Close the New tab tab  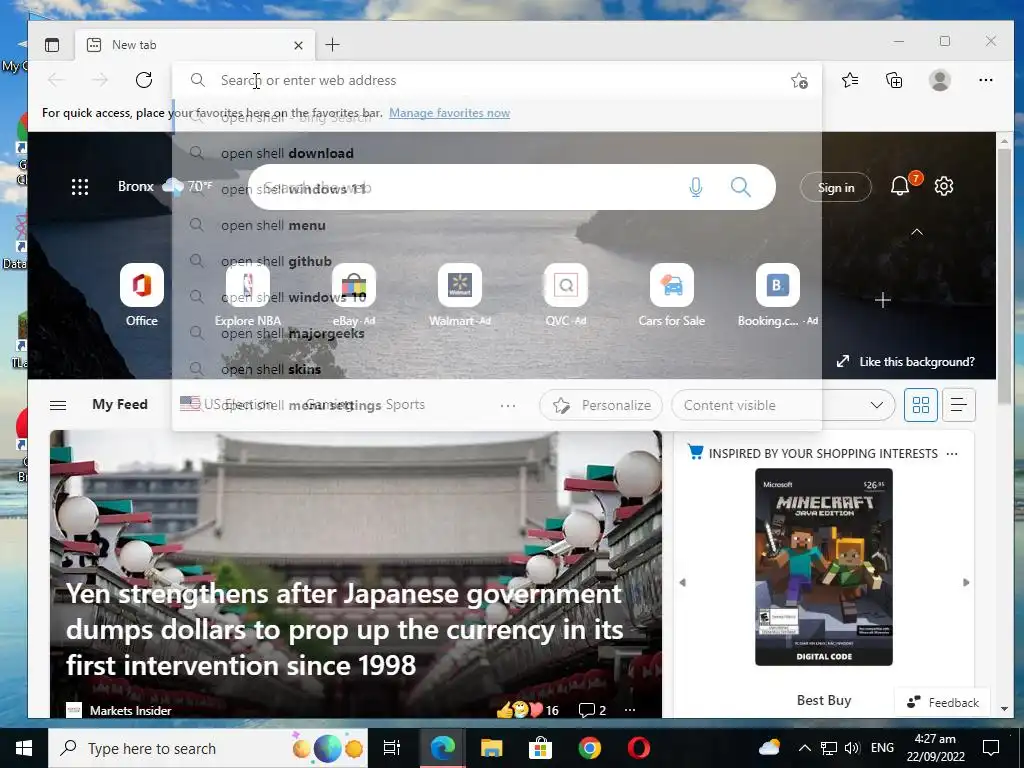click(x=298, y=45)
